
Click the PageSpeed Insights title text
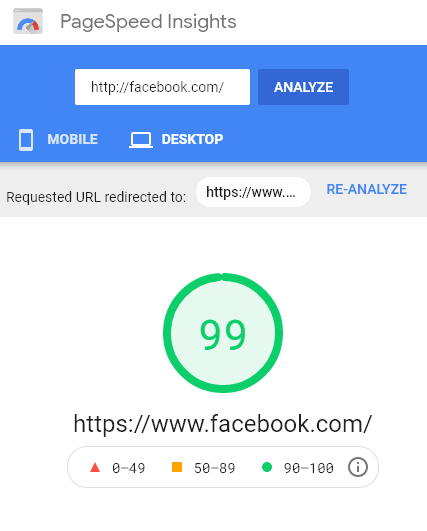coord(148,22)
